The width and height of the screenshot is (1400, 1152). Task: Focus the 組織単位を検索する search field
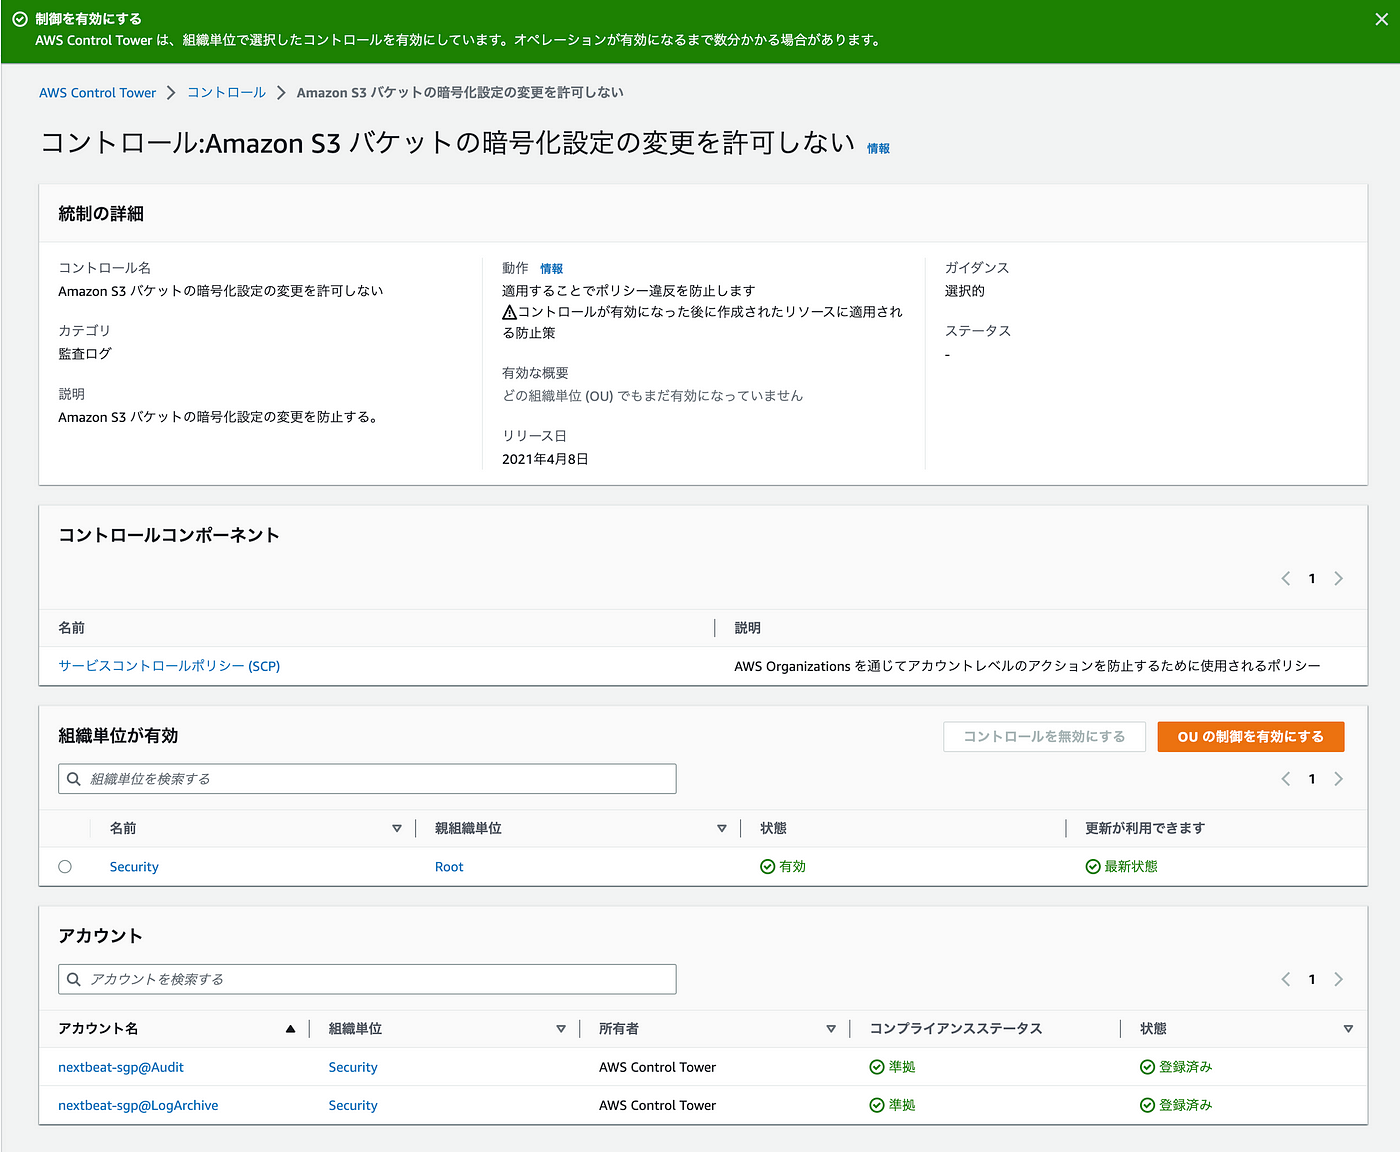click(367, 779)
